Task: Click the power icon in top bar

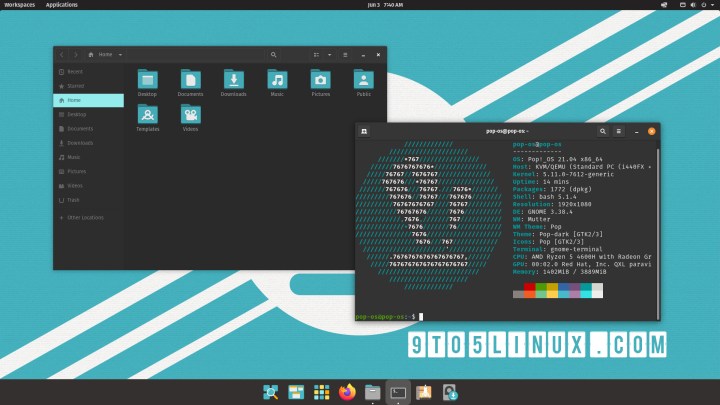Action: click(x=703, y=5)
